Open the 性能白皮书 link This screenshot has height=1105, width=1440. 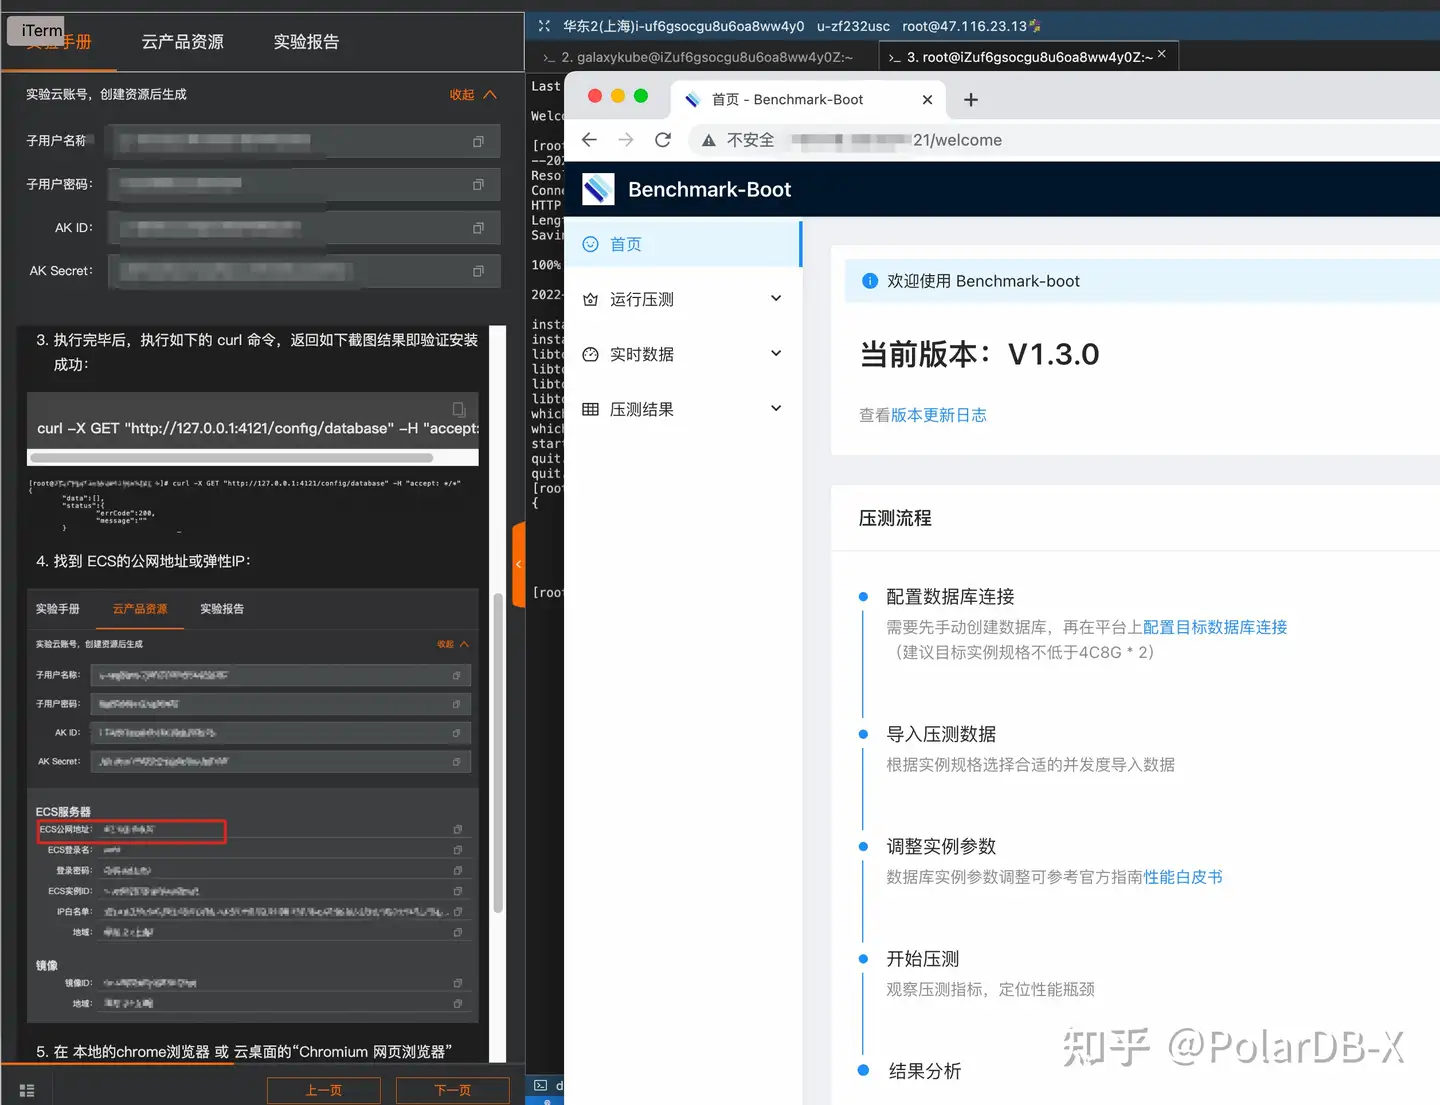1183,877
